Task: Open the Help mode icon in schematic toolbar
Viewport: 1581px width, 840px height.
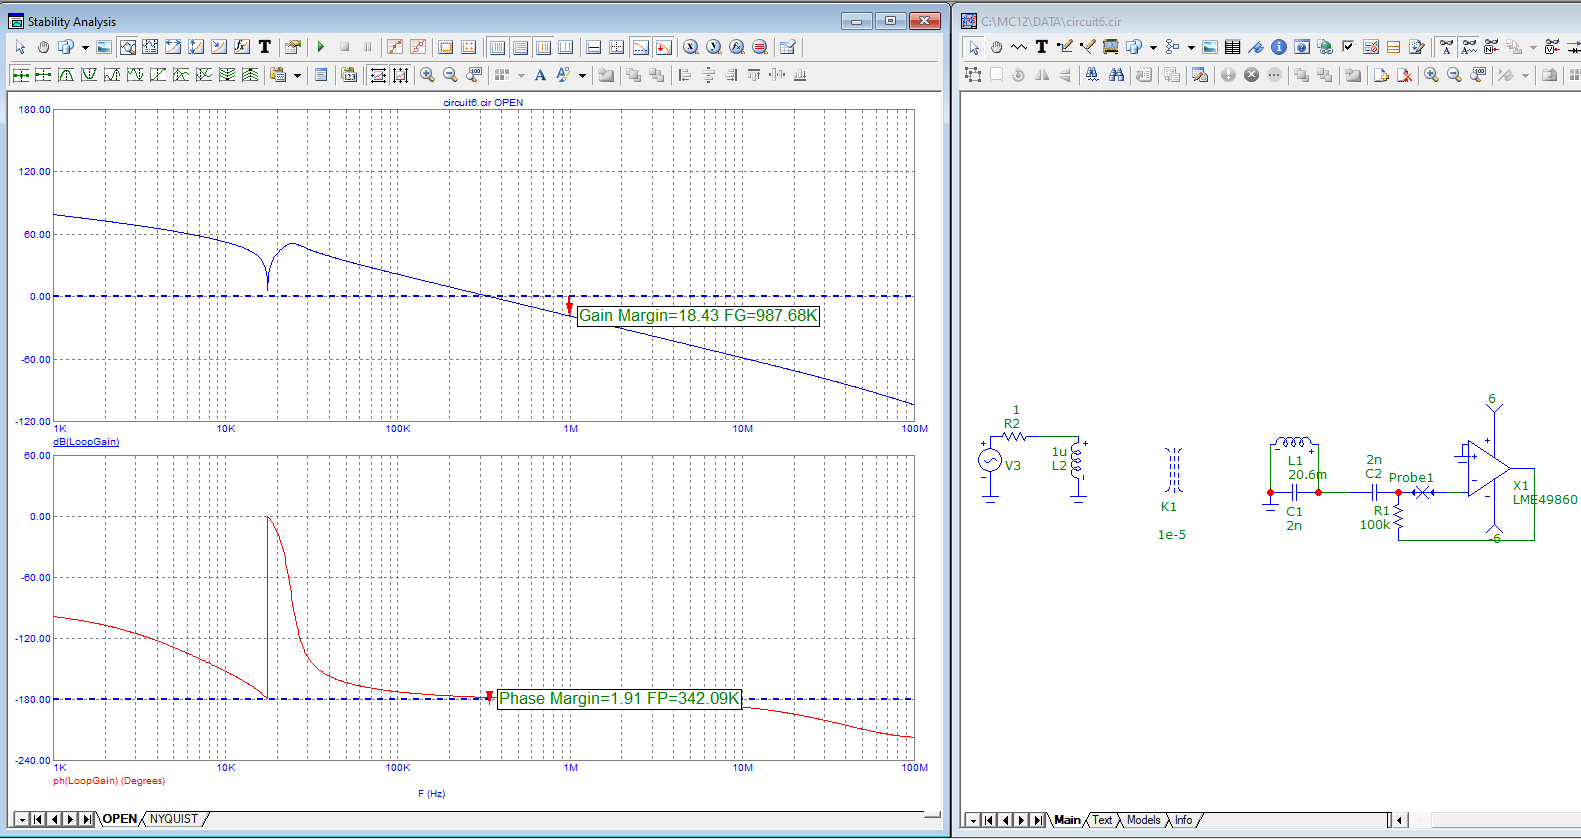Action: (x=1302, y=47)
